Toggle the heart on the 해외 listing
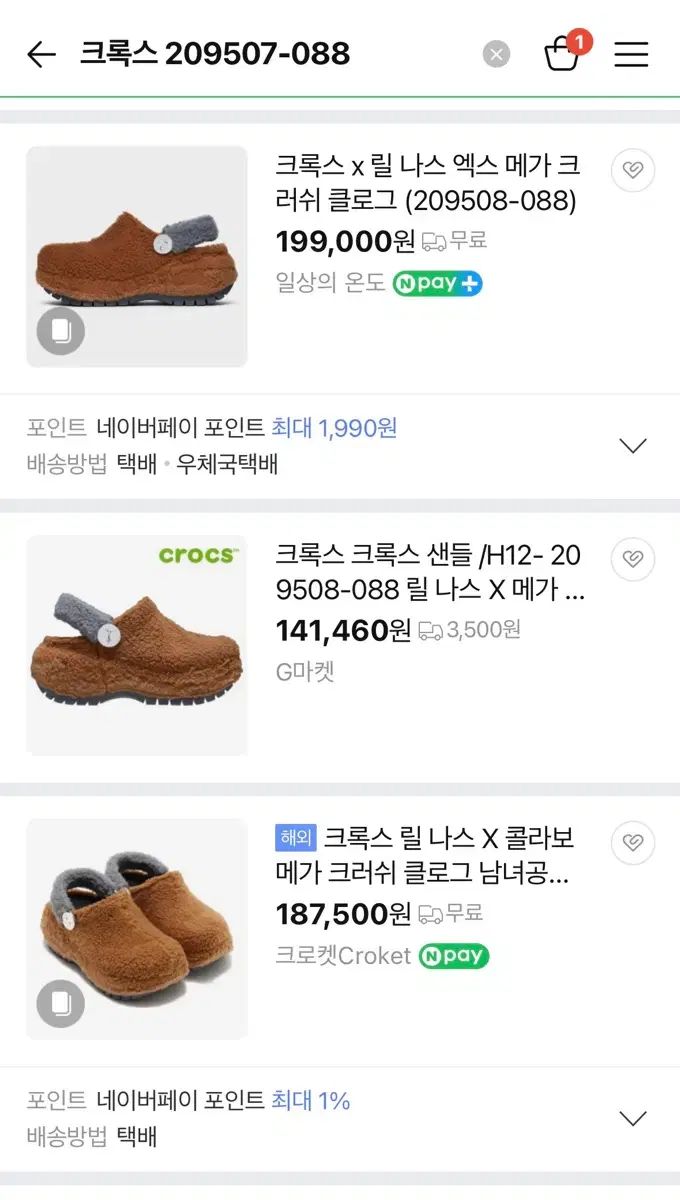This screenshot has height=1200, width=680. (632, 843)
